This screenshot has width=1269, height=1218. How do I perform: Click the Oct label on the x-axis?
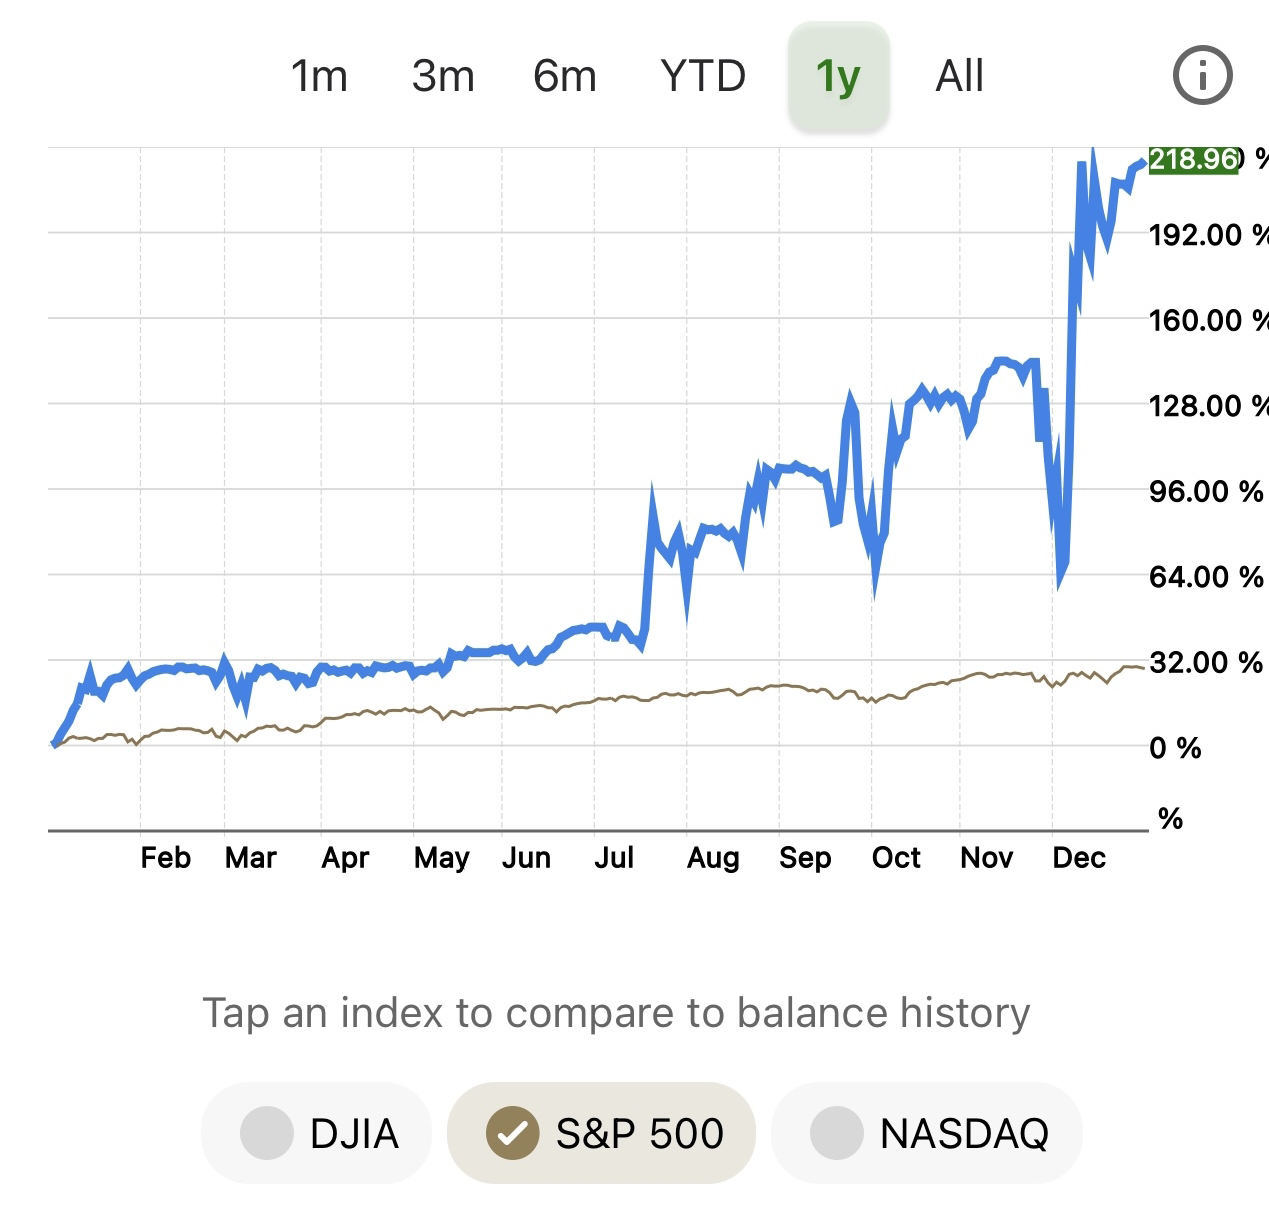pos(895,858)
